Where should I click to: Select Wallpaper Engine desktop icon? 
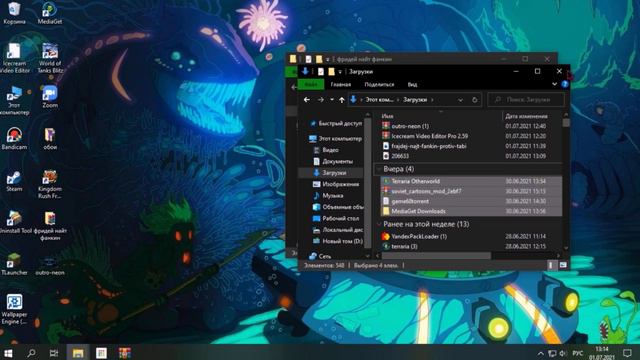[x=14, y=309]
